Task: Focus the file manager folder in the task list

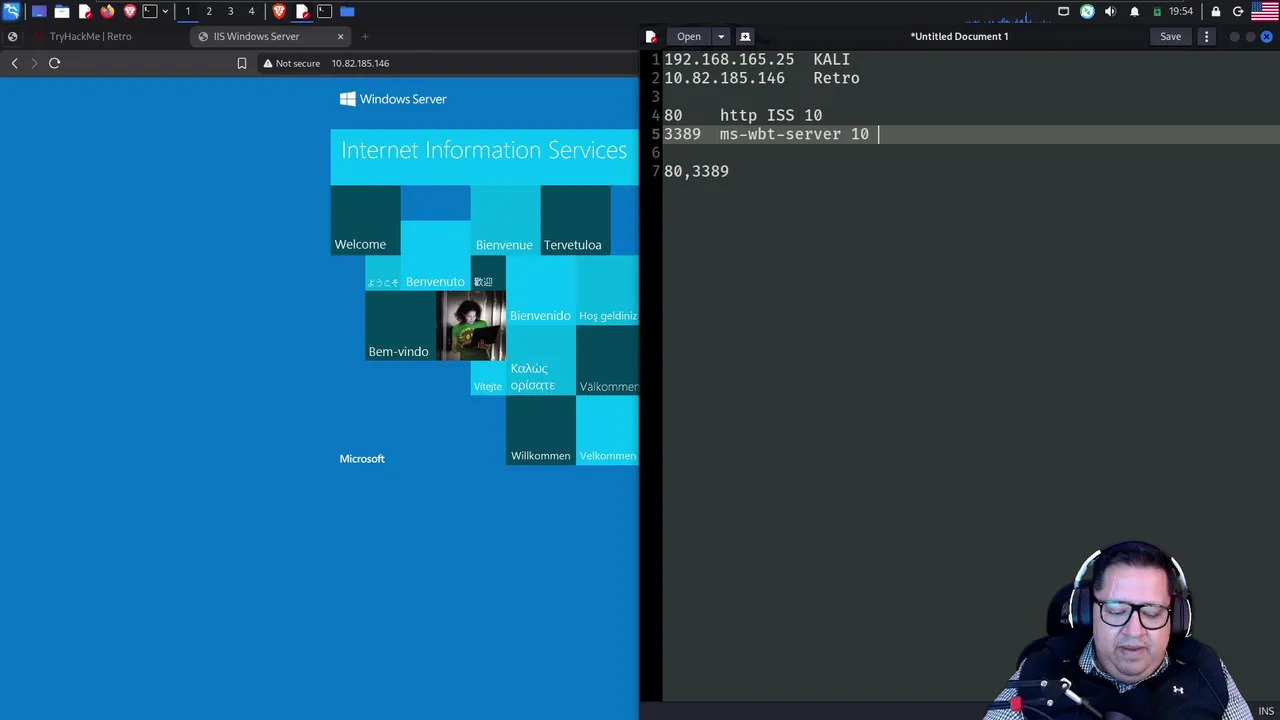Action: [x=347, y=11]
